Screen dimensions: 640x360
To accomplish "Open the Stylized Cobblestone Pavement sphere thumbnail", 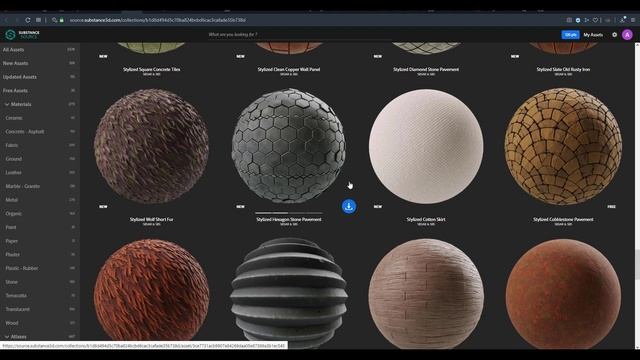I will 563,146.
